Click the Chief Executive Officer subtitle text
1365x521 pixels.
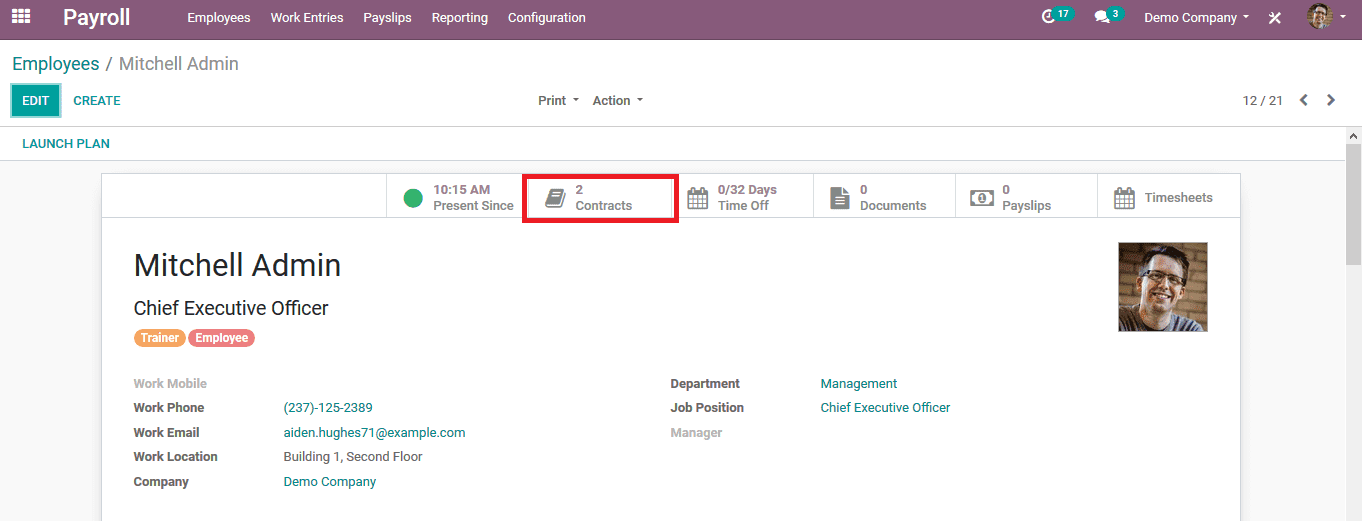[x=231, y=308]
